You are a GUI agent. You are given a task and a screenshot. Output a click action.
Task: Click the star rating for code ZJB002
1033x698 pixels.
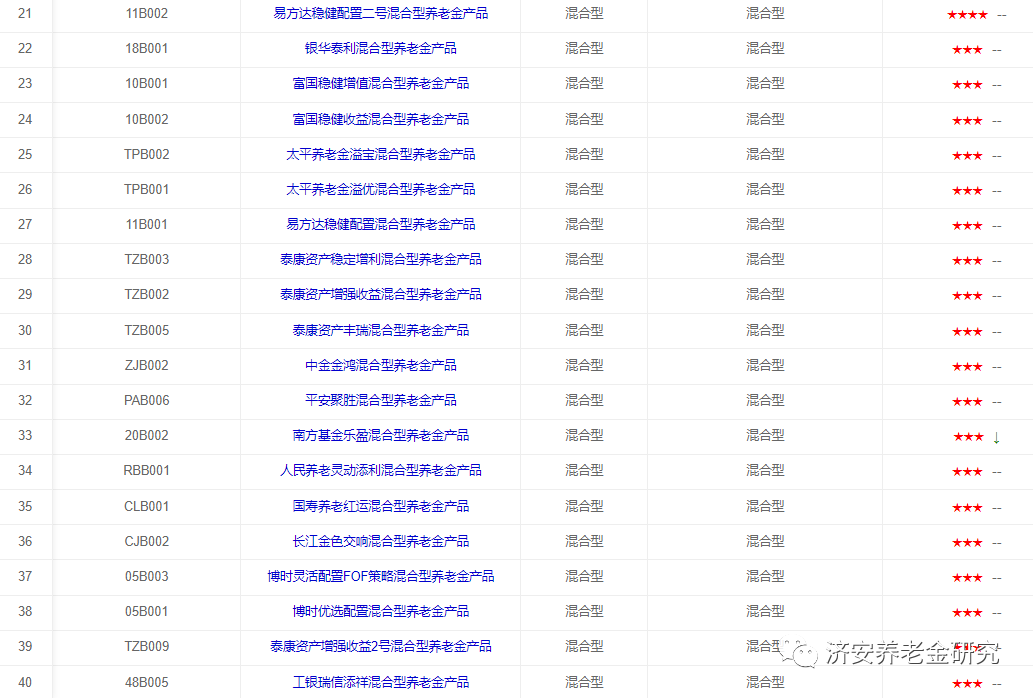(x=967, y=366)
